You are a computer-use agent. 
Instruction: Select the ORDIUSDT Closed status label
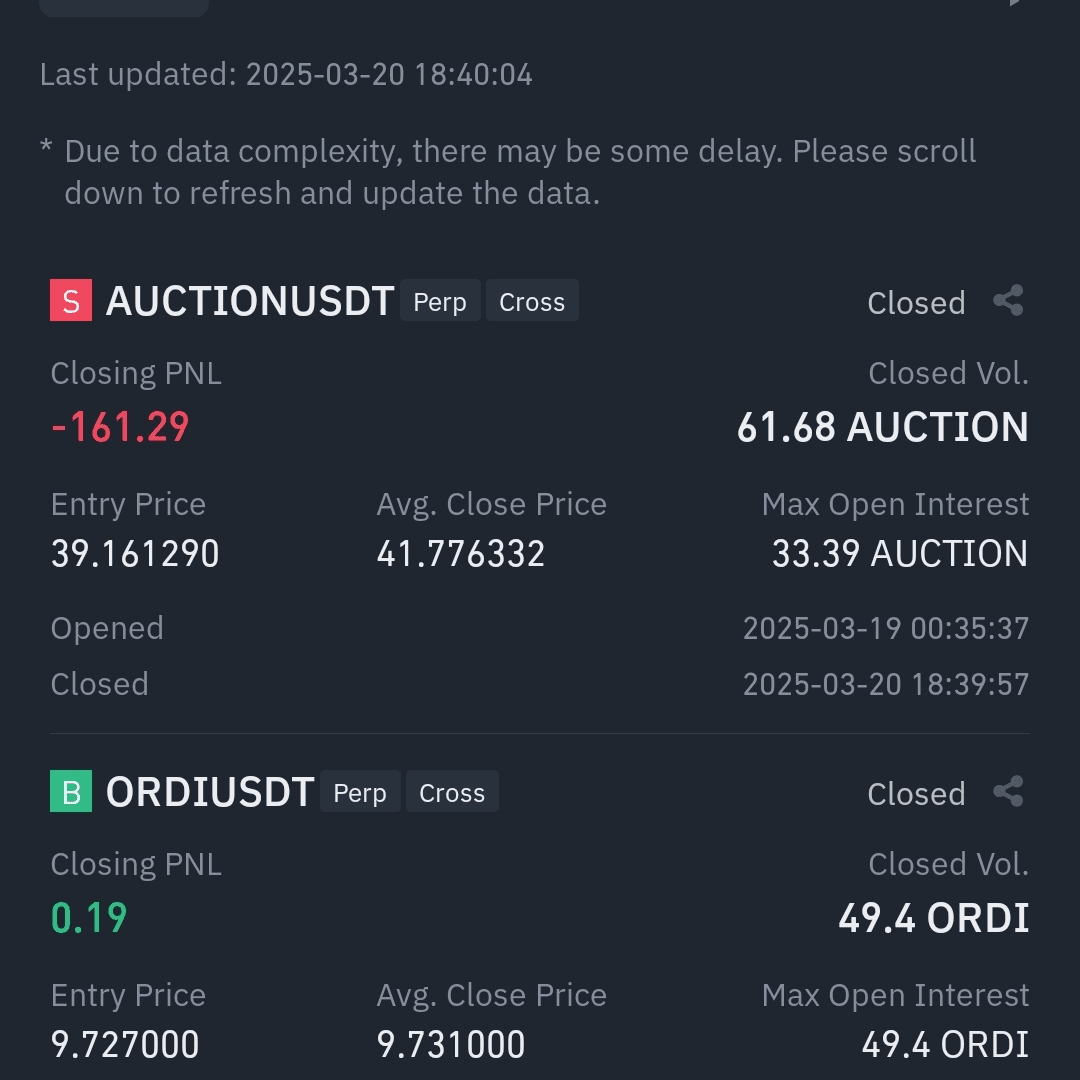pyautogui.click(x=916, y=794)
